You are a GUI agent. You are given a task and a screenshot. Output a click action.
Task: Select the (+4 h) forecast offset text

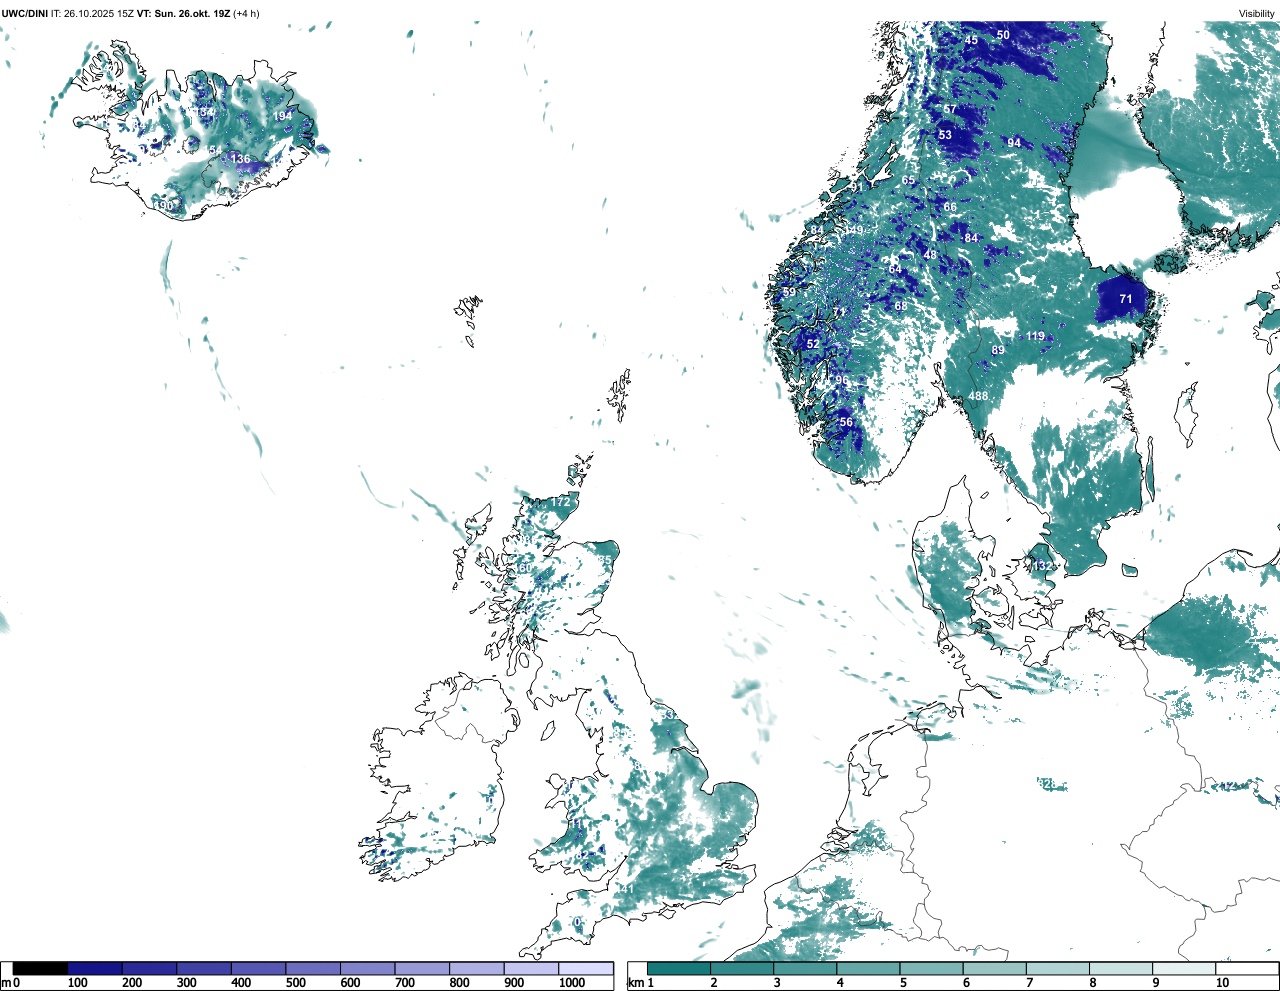point(247,14)
